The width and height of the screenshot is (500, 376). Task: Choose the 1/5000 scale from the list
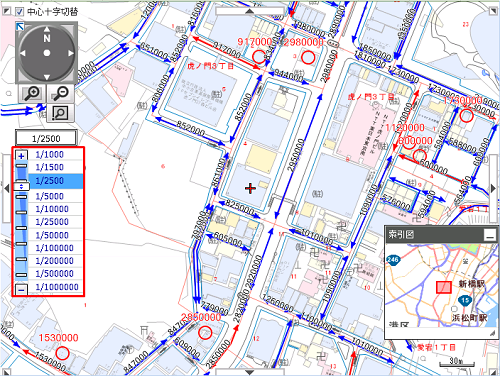[49, 196]
